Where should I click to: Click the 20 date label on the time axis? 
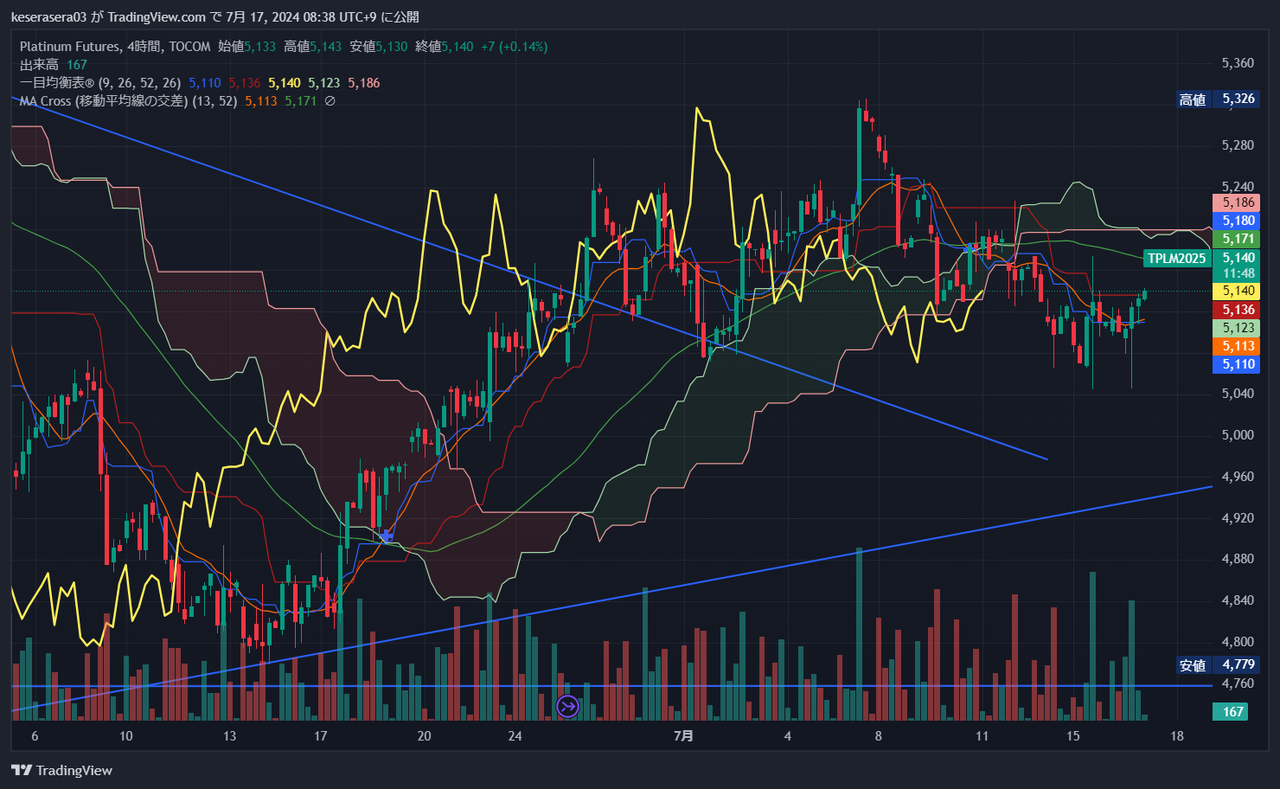click(424, 736)
